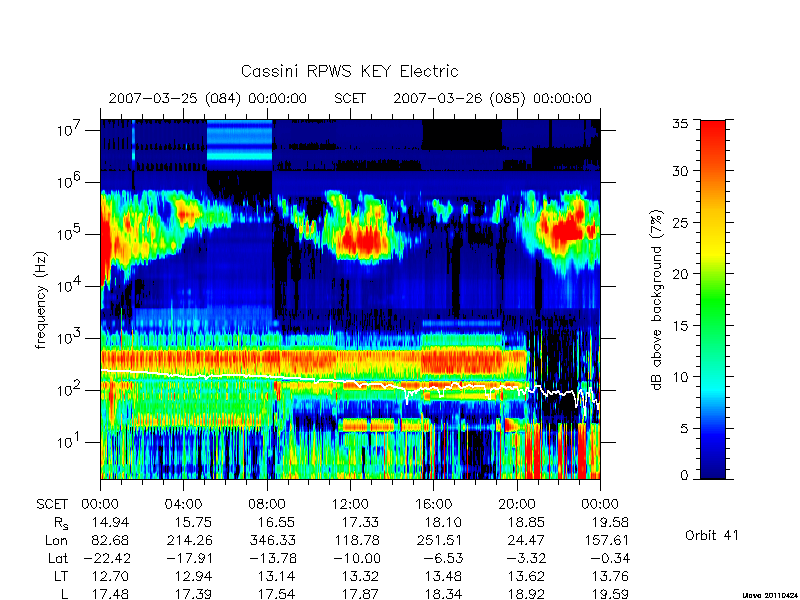
Task: Click the LT value 13.48
Action: pyautogui.click(x=443, y=577)
